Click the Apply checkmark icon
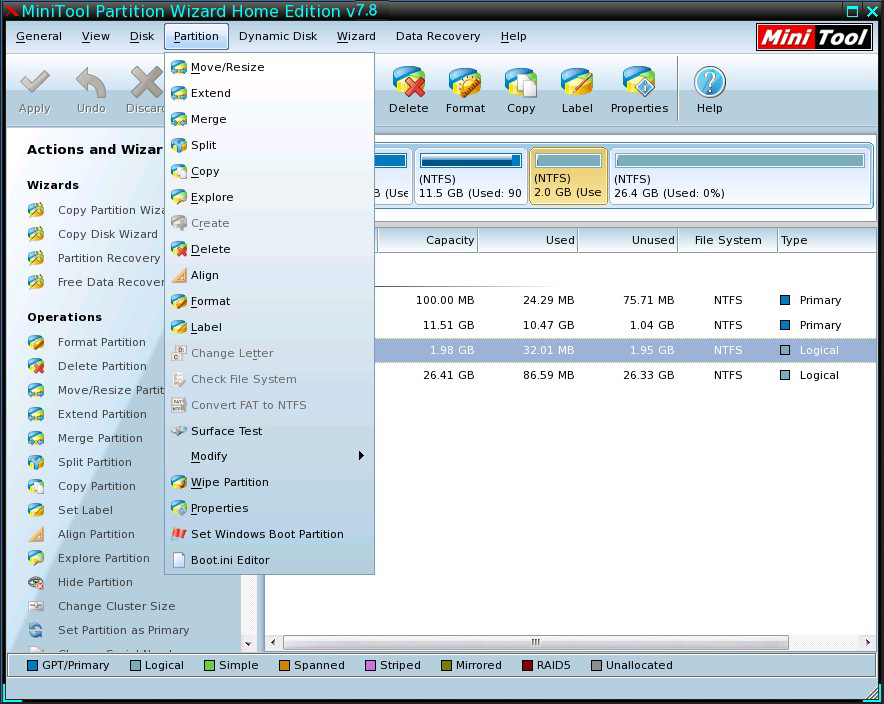This screenshot has width=884, height=704. pos(35,90)
